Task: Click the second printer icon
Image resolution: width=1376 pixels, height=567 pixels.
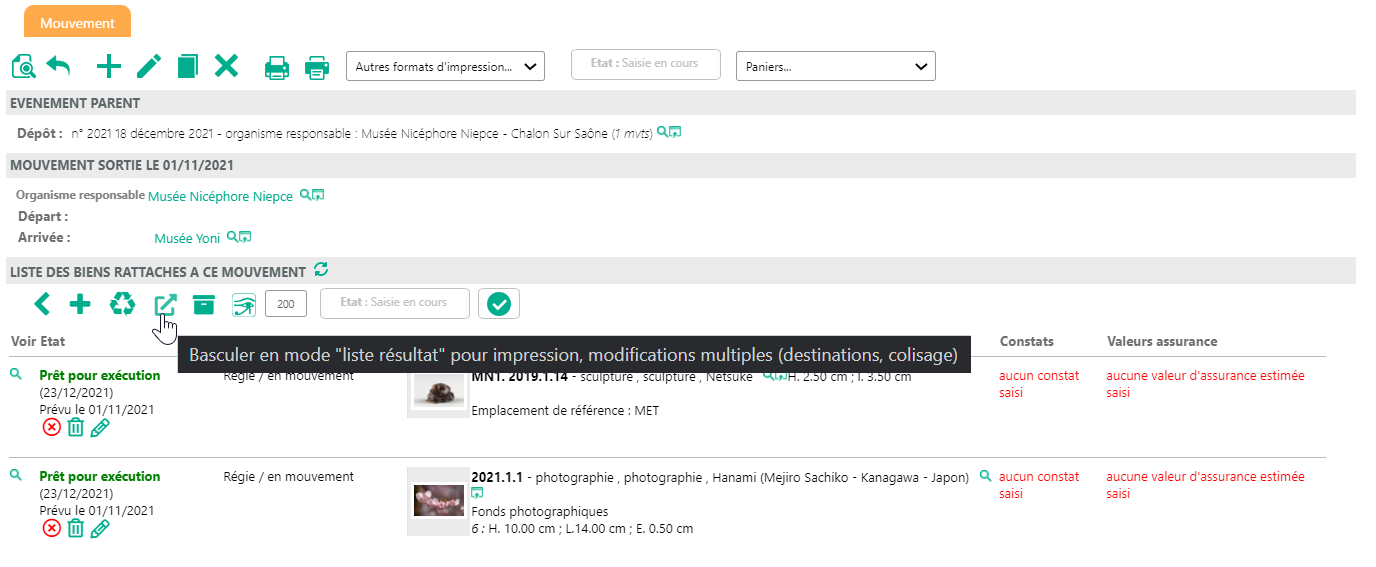Action: [x=317, y=67]
